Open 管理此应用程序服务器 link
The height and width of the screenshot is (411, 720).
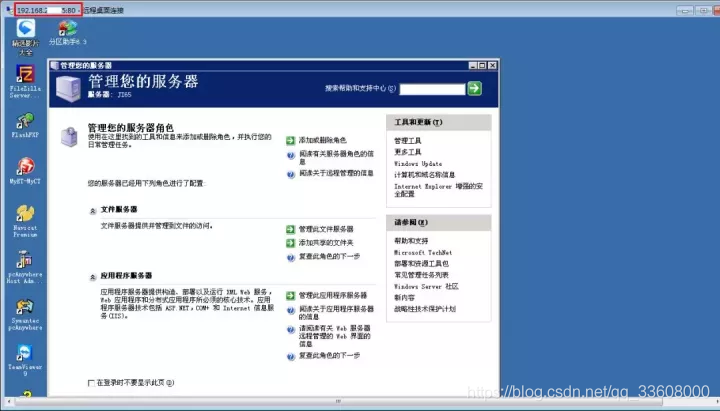click(x=333, y=295)
